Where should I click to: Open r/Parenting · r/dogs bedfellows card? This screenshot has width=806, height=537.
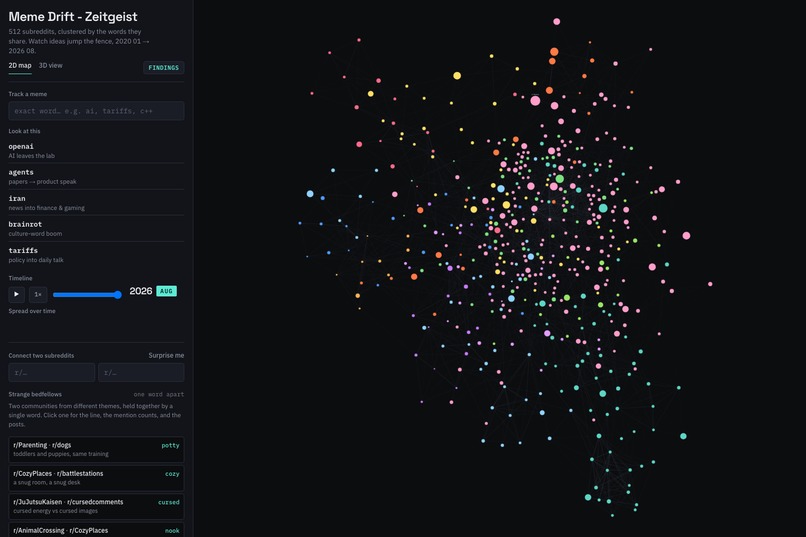click(96, 449)
